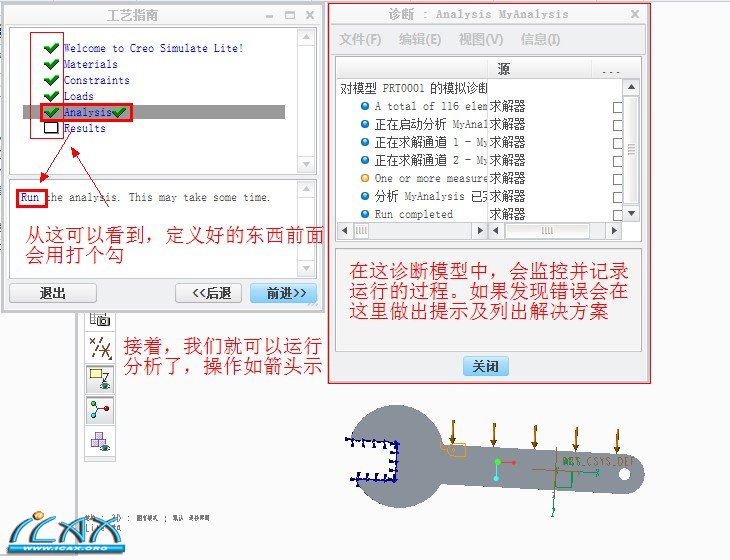This screenshot has width=730, height=560.
Task: Click blue info icon beside 'Run completed'
Action: pyautogui.click(x=365, y=214)
